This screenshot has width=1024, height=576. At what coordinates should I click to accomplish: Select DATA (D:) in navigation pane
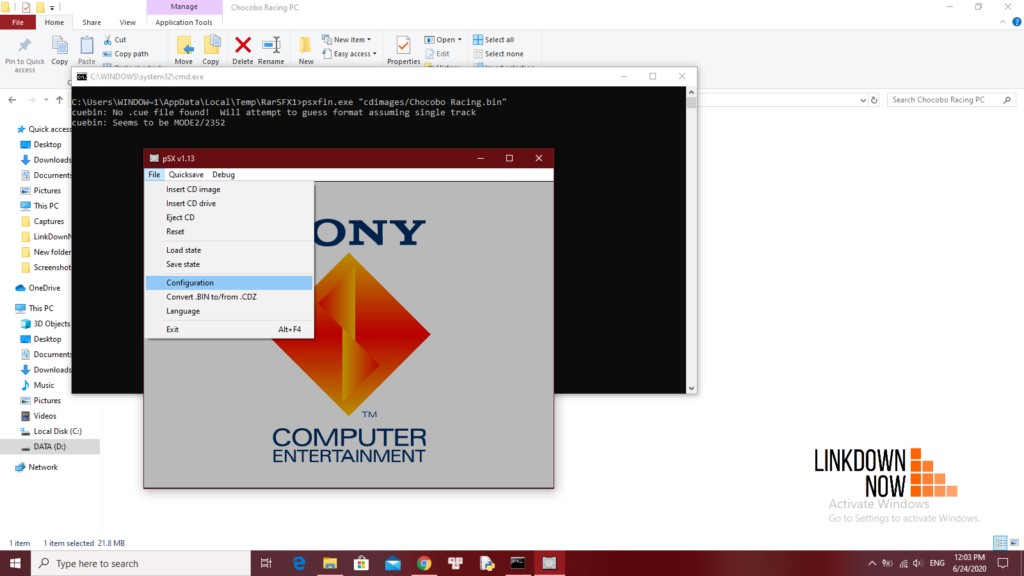click(x=50, y=447)
